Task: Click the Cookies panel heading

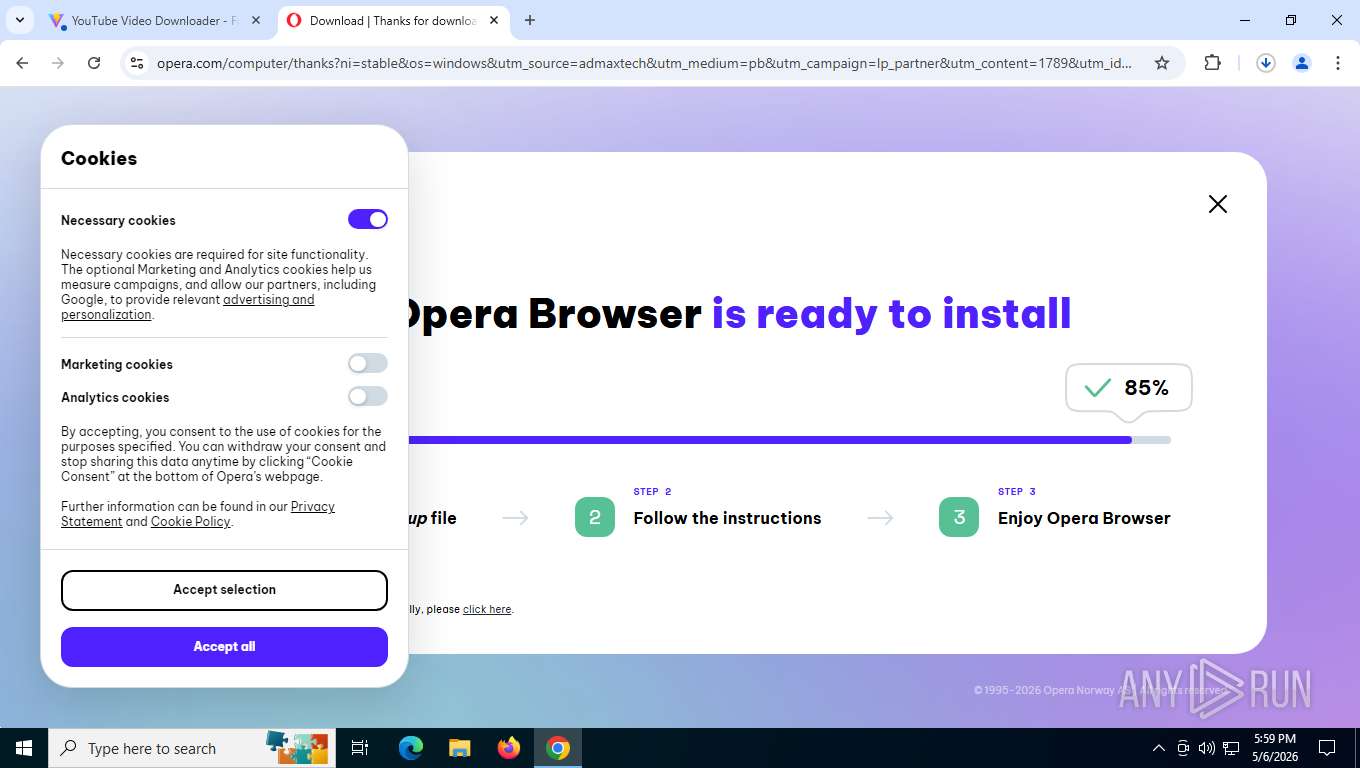Action: point(99,158)
